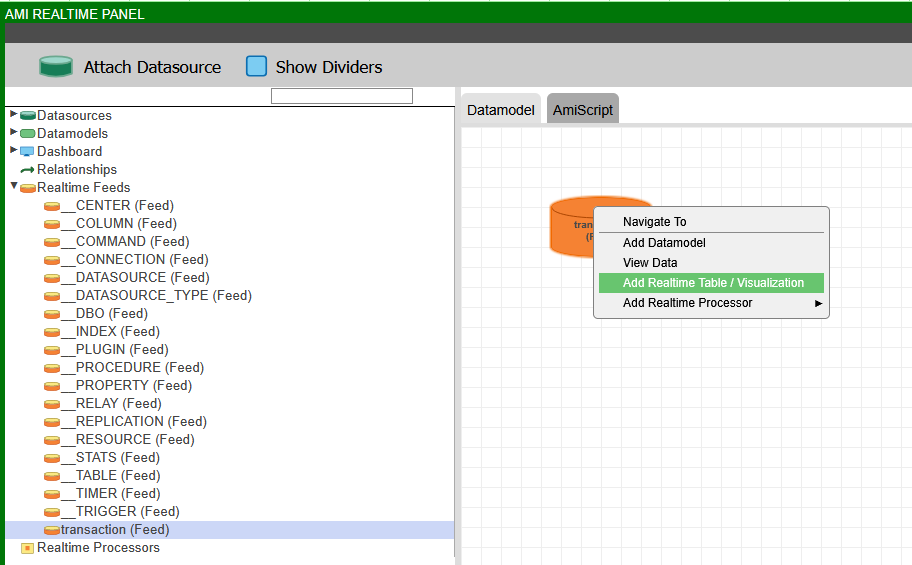The image size is (912, 565).
Task: Click the tree search input field
Action: click(341, 96)
